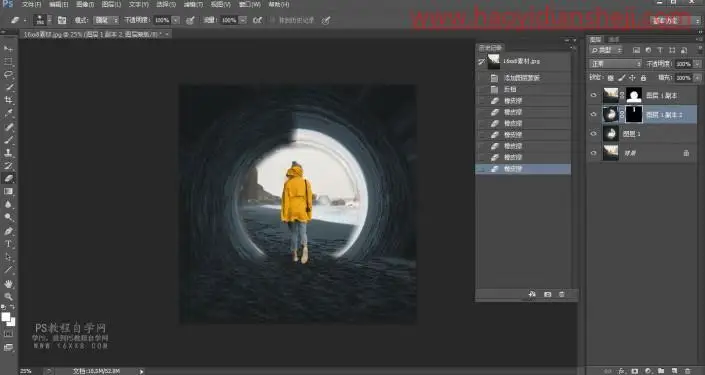Click foreground color swatch
705x375 pixels.
(x=6, y=317)
